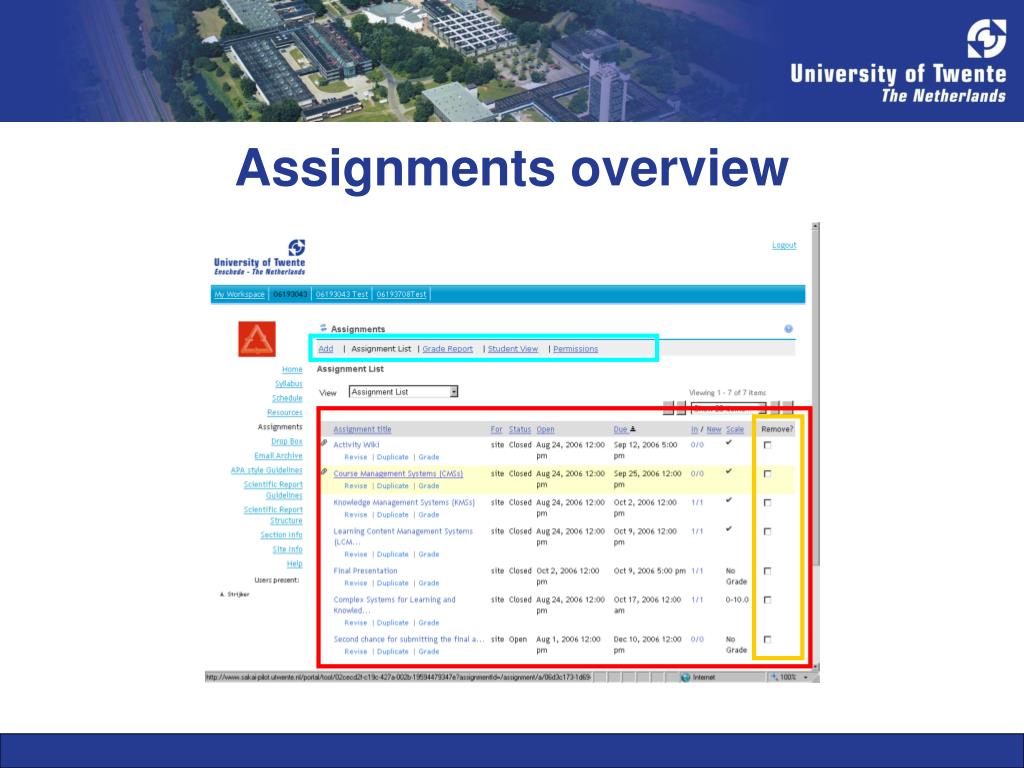Click the University of Twente logo in the portal

pyautogui.click(x=259, y=257)
